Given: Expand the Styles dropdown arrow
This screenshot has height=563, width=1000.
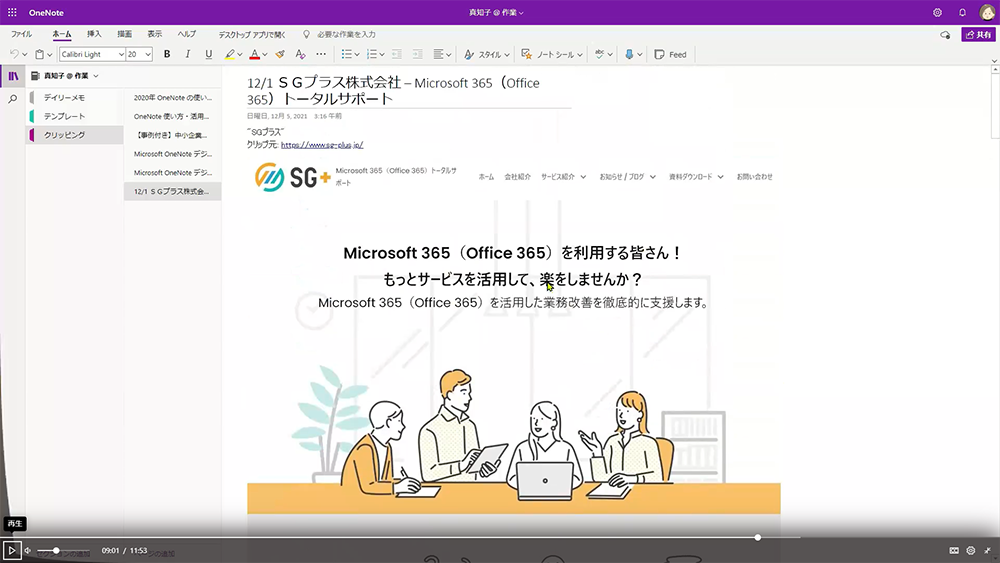Looking at the screenshot, I should (507, 55).
